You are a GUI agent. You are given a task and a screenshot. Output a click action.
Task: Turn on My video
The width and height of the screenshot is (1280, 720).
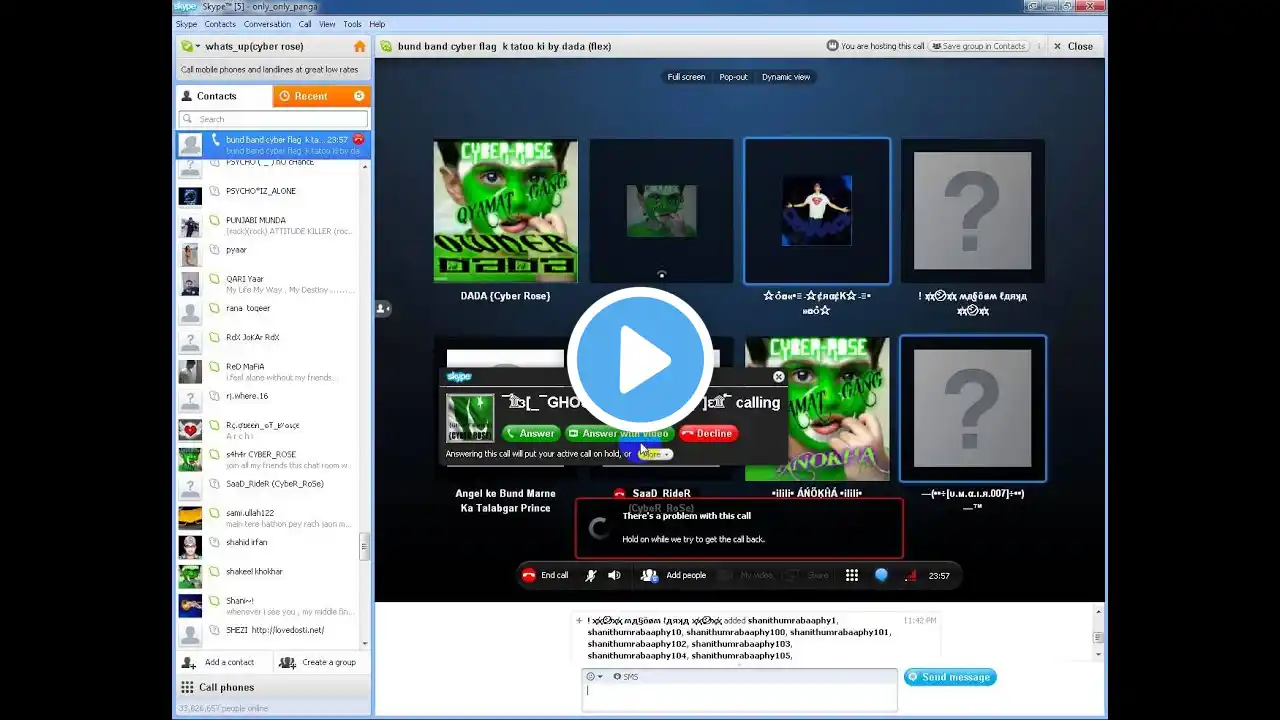[748, 575]
